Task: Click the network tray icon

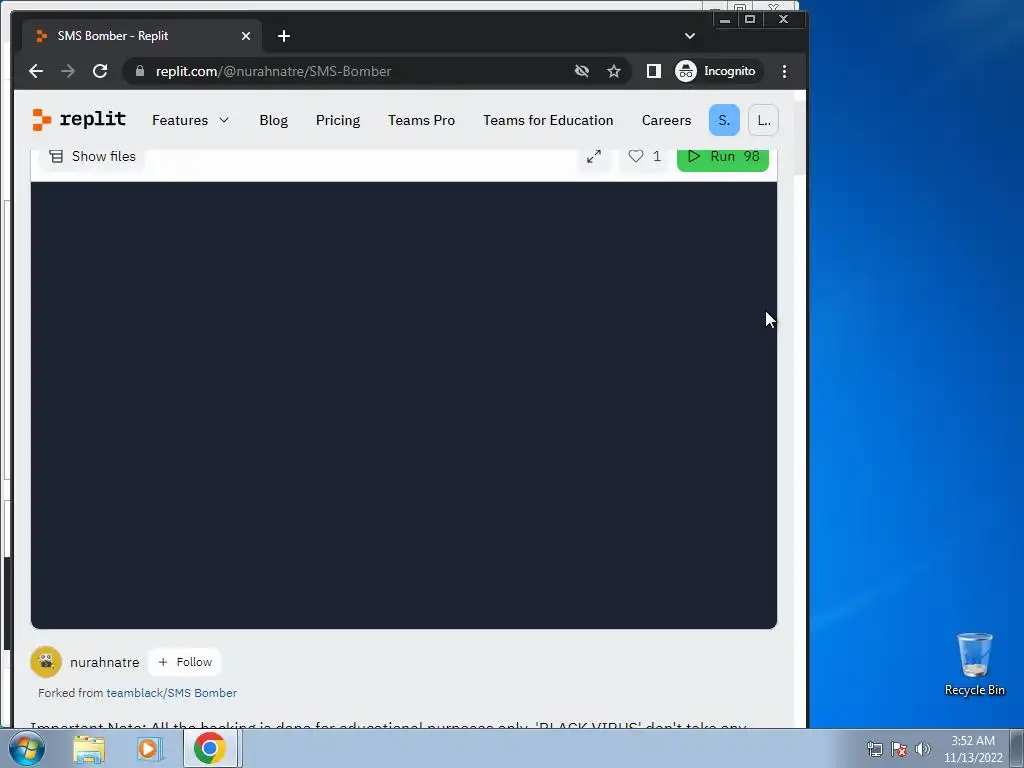Action: point(874,749)
